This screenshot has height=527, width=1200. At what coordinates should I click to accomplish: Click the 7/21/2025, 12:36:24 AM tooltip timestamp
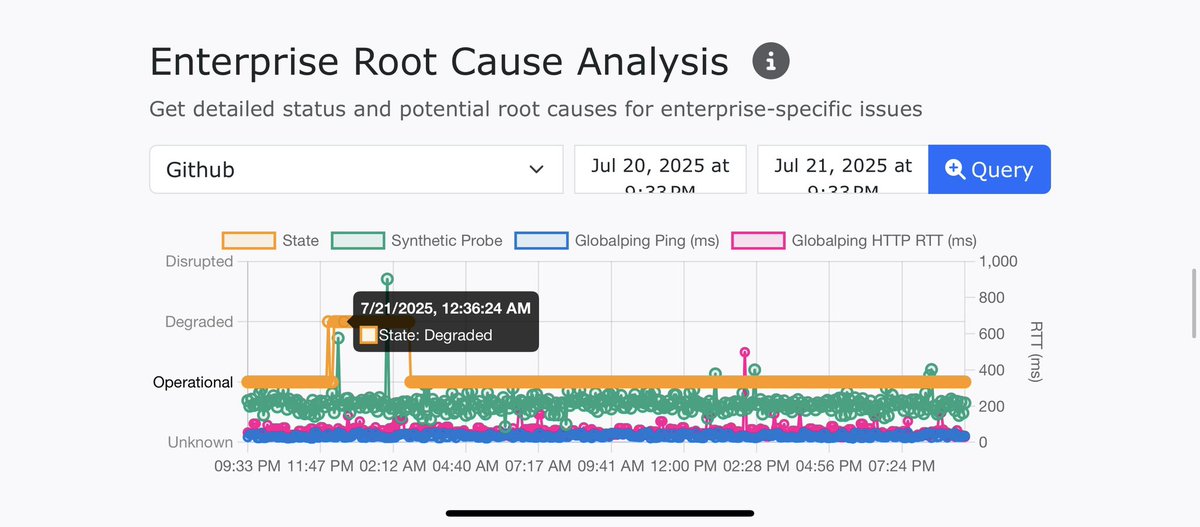tap(445, 307)
